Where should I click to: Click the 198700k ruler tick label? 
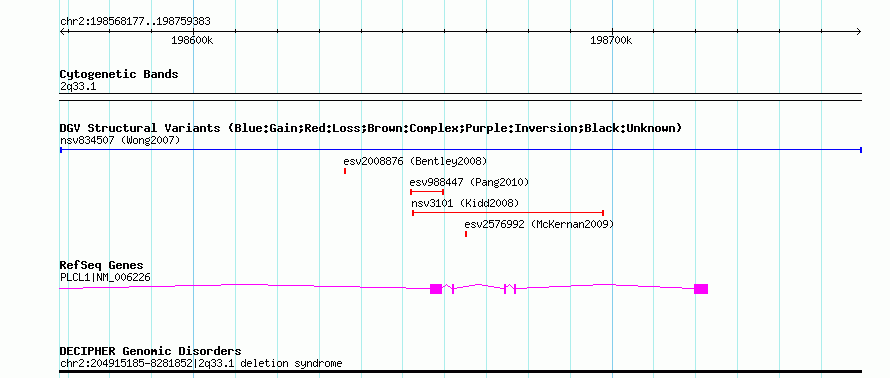pos(611,41)
